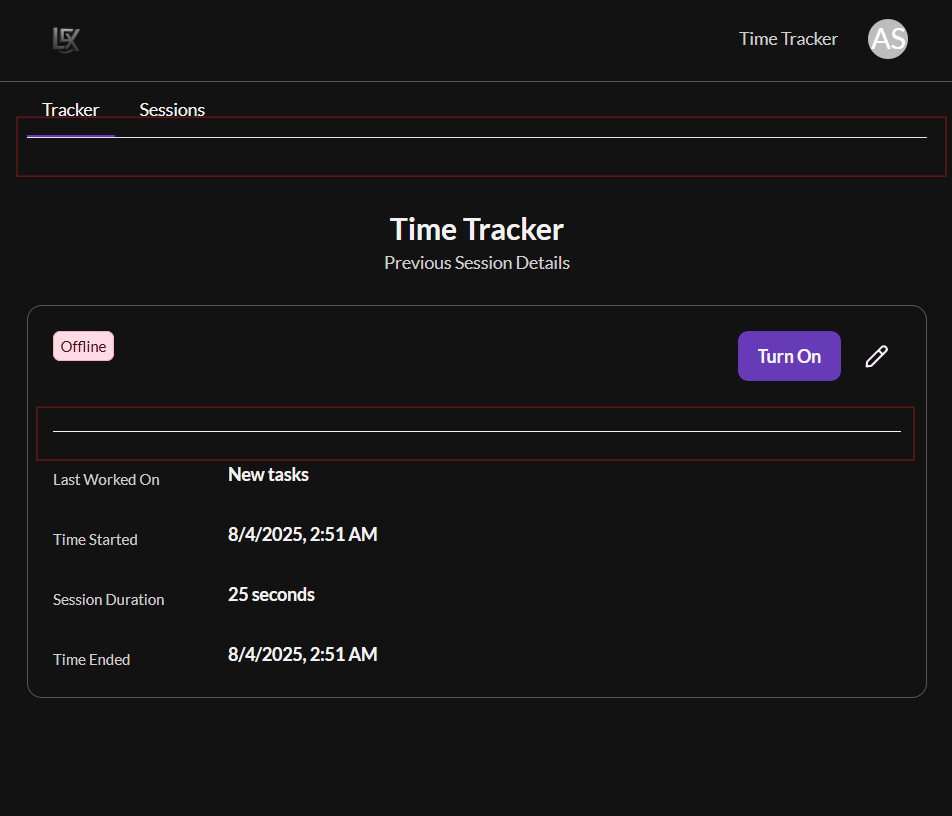Screen dimensions: 952x816
Task: Click the 25 seconds duration value
Action: pos(271,594)
